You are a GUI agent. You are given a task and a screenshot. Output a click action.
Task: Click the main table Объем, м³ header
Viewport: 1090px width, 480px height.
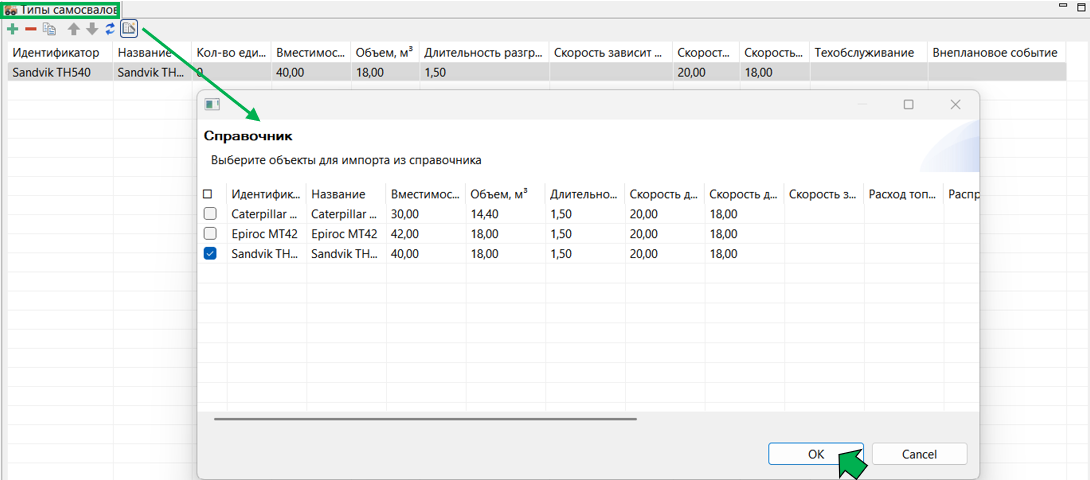click(x=385, y=52)
